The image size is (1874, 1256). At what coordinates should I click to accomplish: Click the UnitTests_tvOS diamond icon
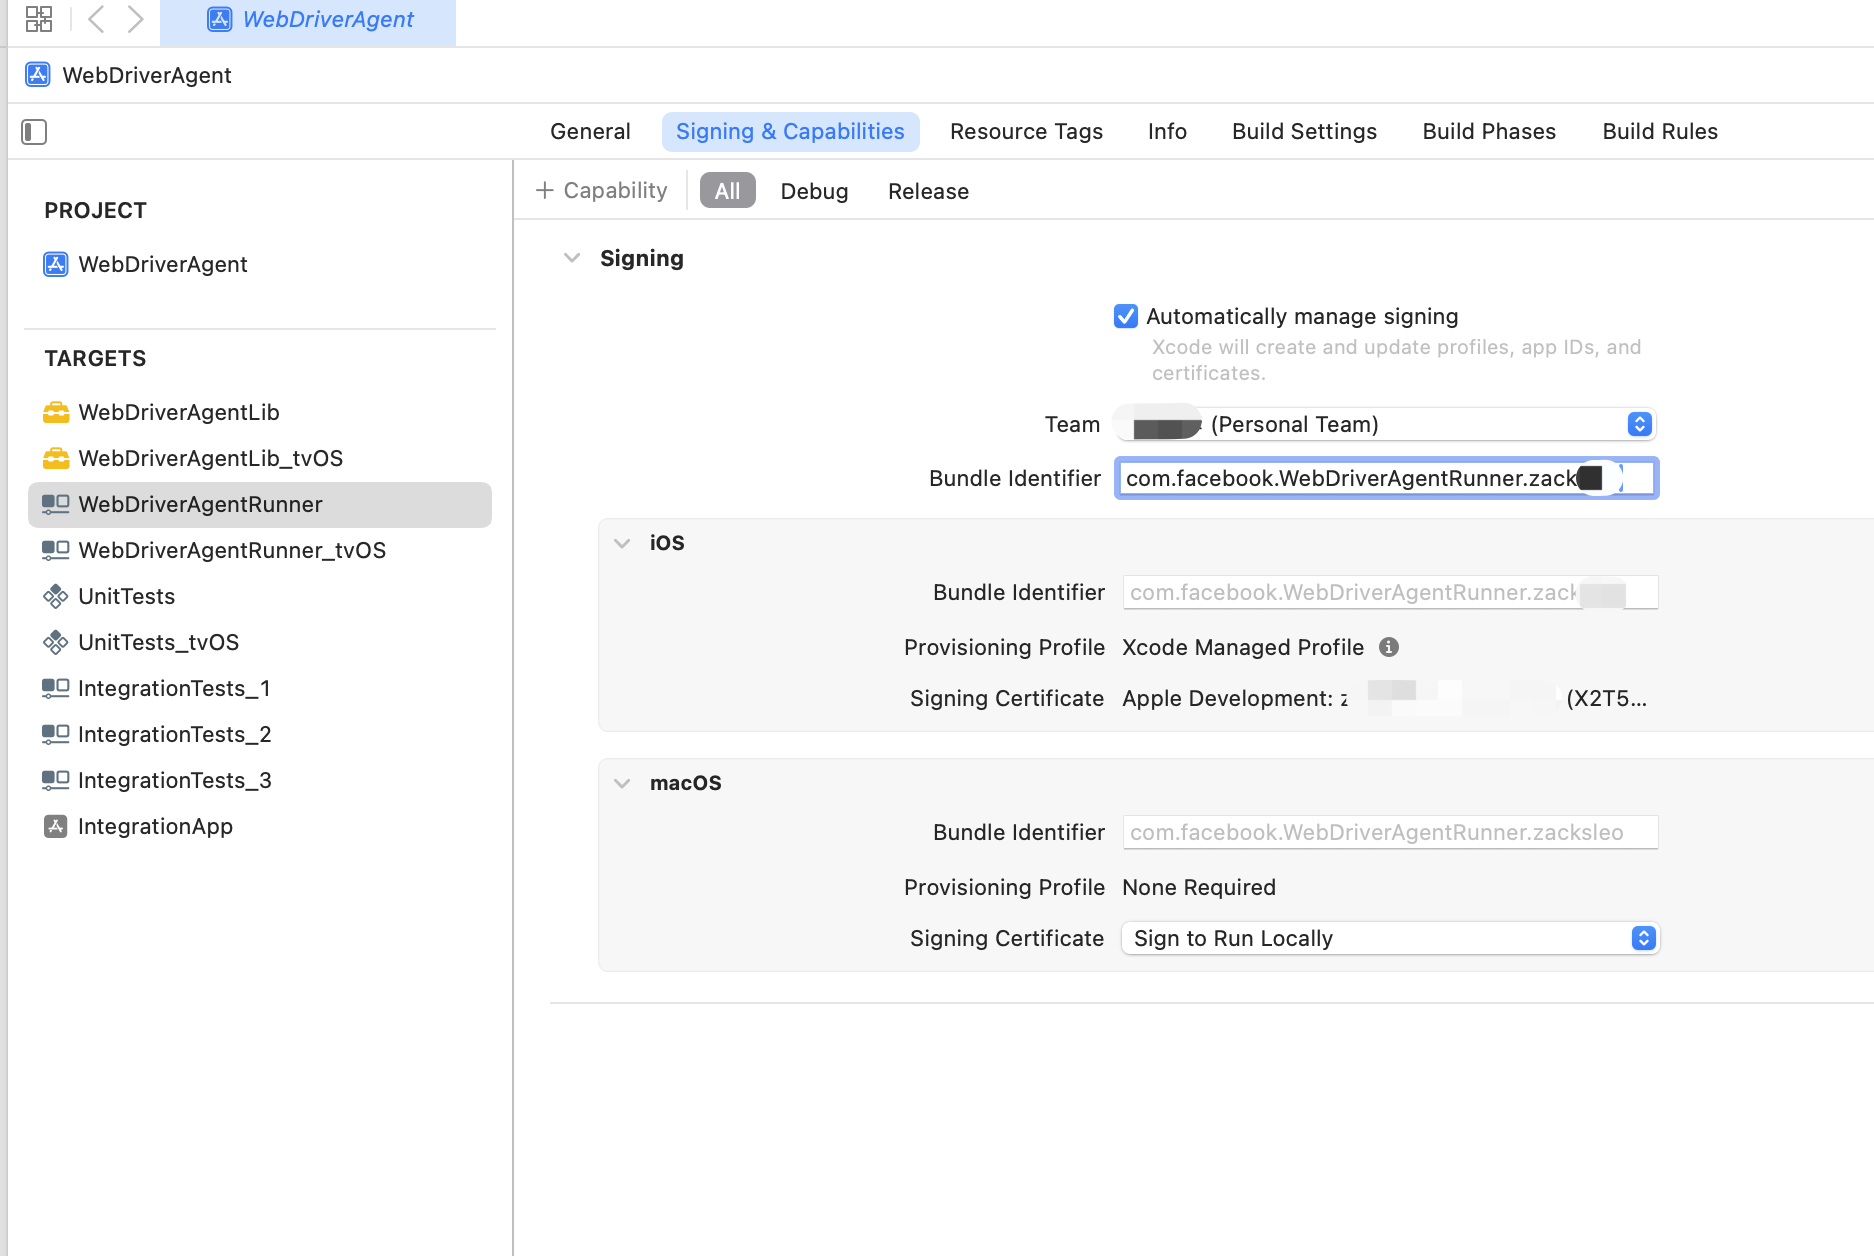(56, 642)
